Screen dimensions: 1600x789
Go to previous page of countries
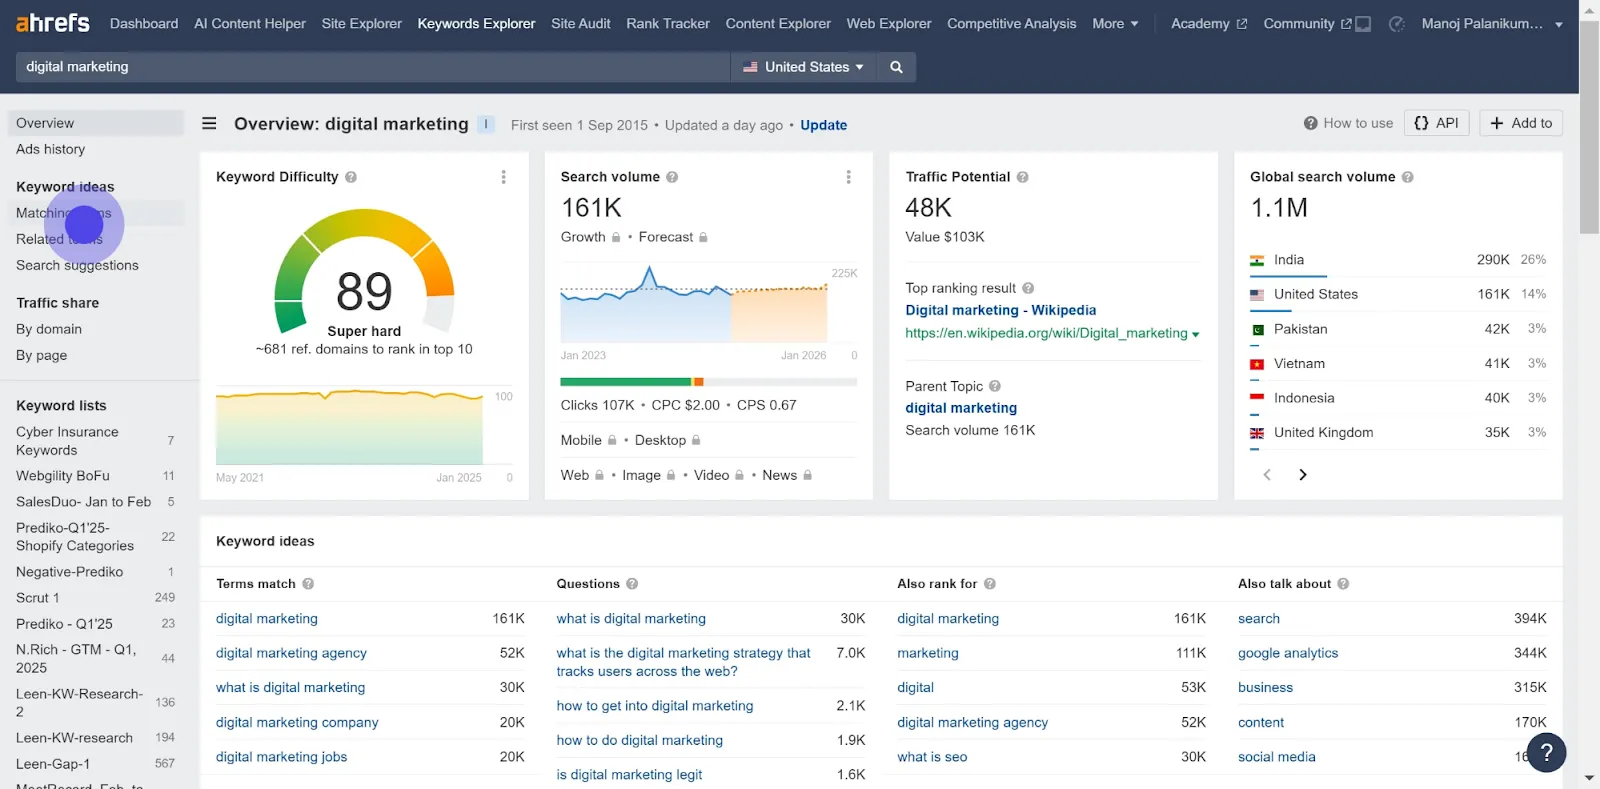pyautogui.click(x=1267, y=475)
